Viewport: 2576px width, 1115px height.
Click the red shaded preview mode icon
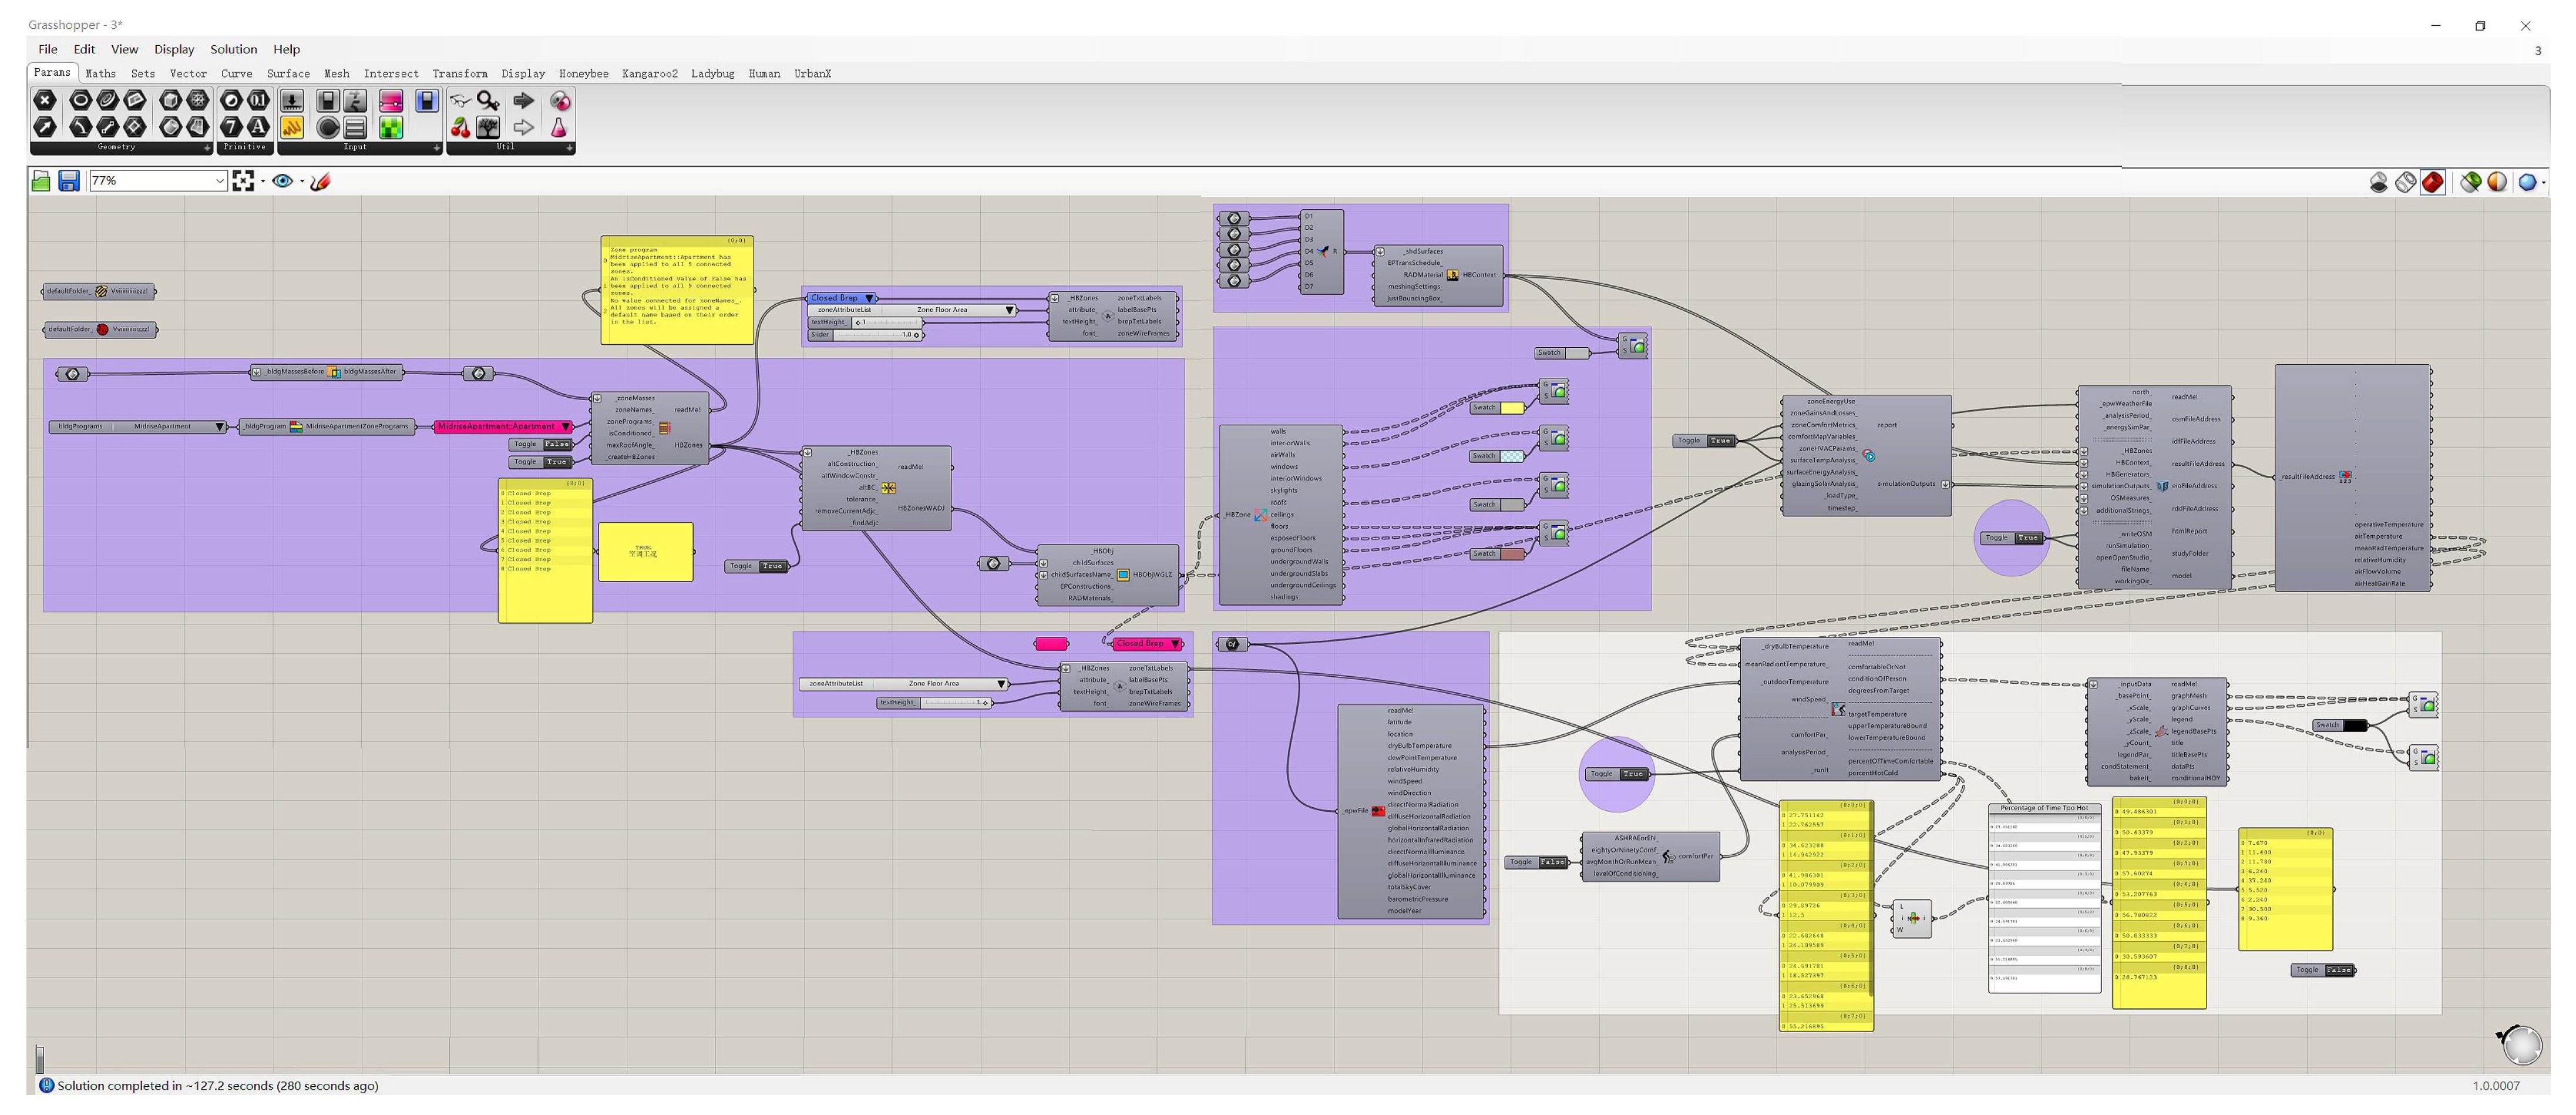[x=2433, y=182]
